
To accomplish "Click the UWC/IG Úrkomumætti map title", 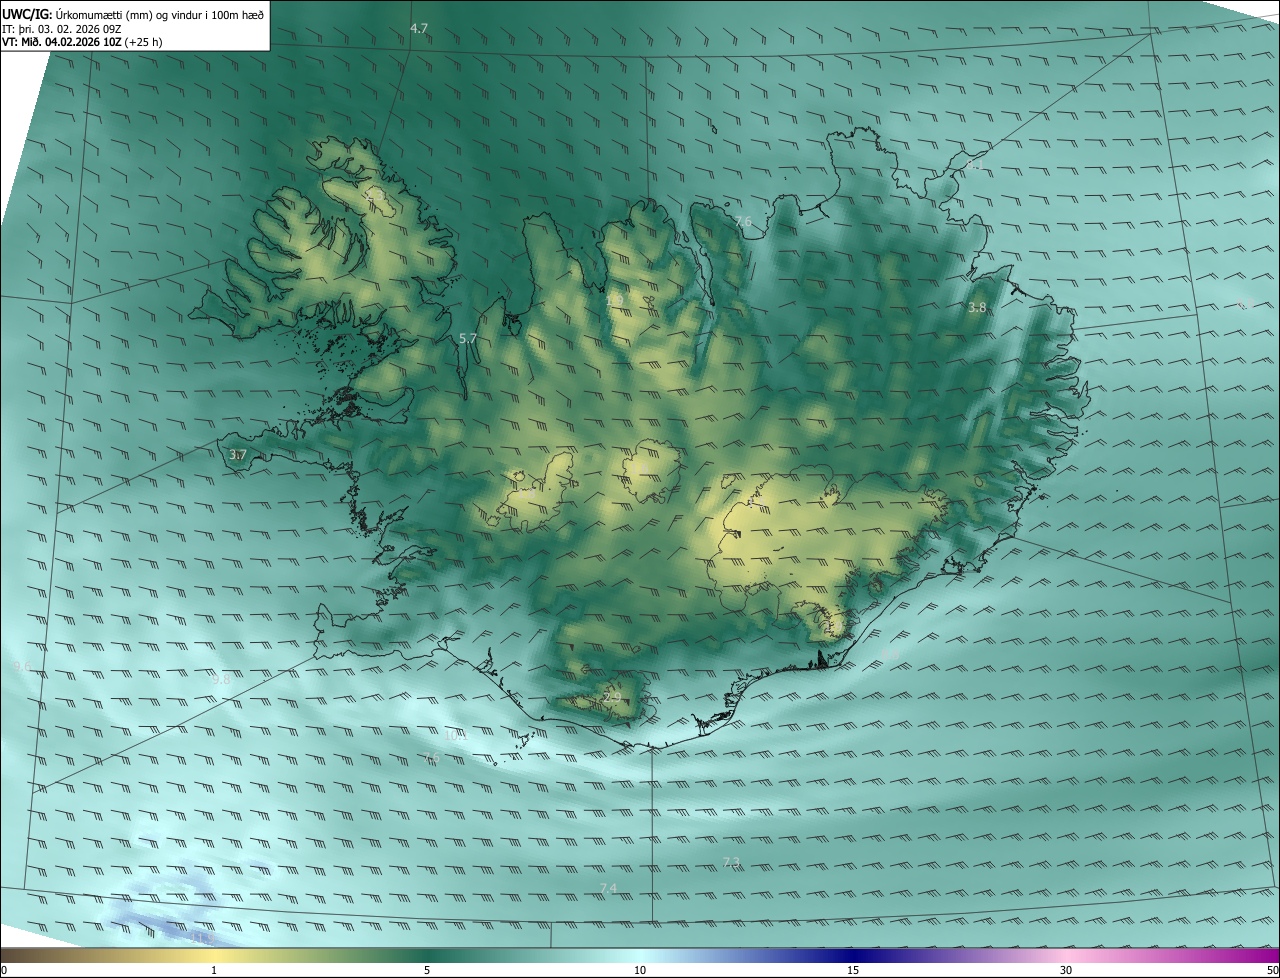I will 131,14.
